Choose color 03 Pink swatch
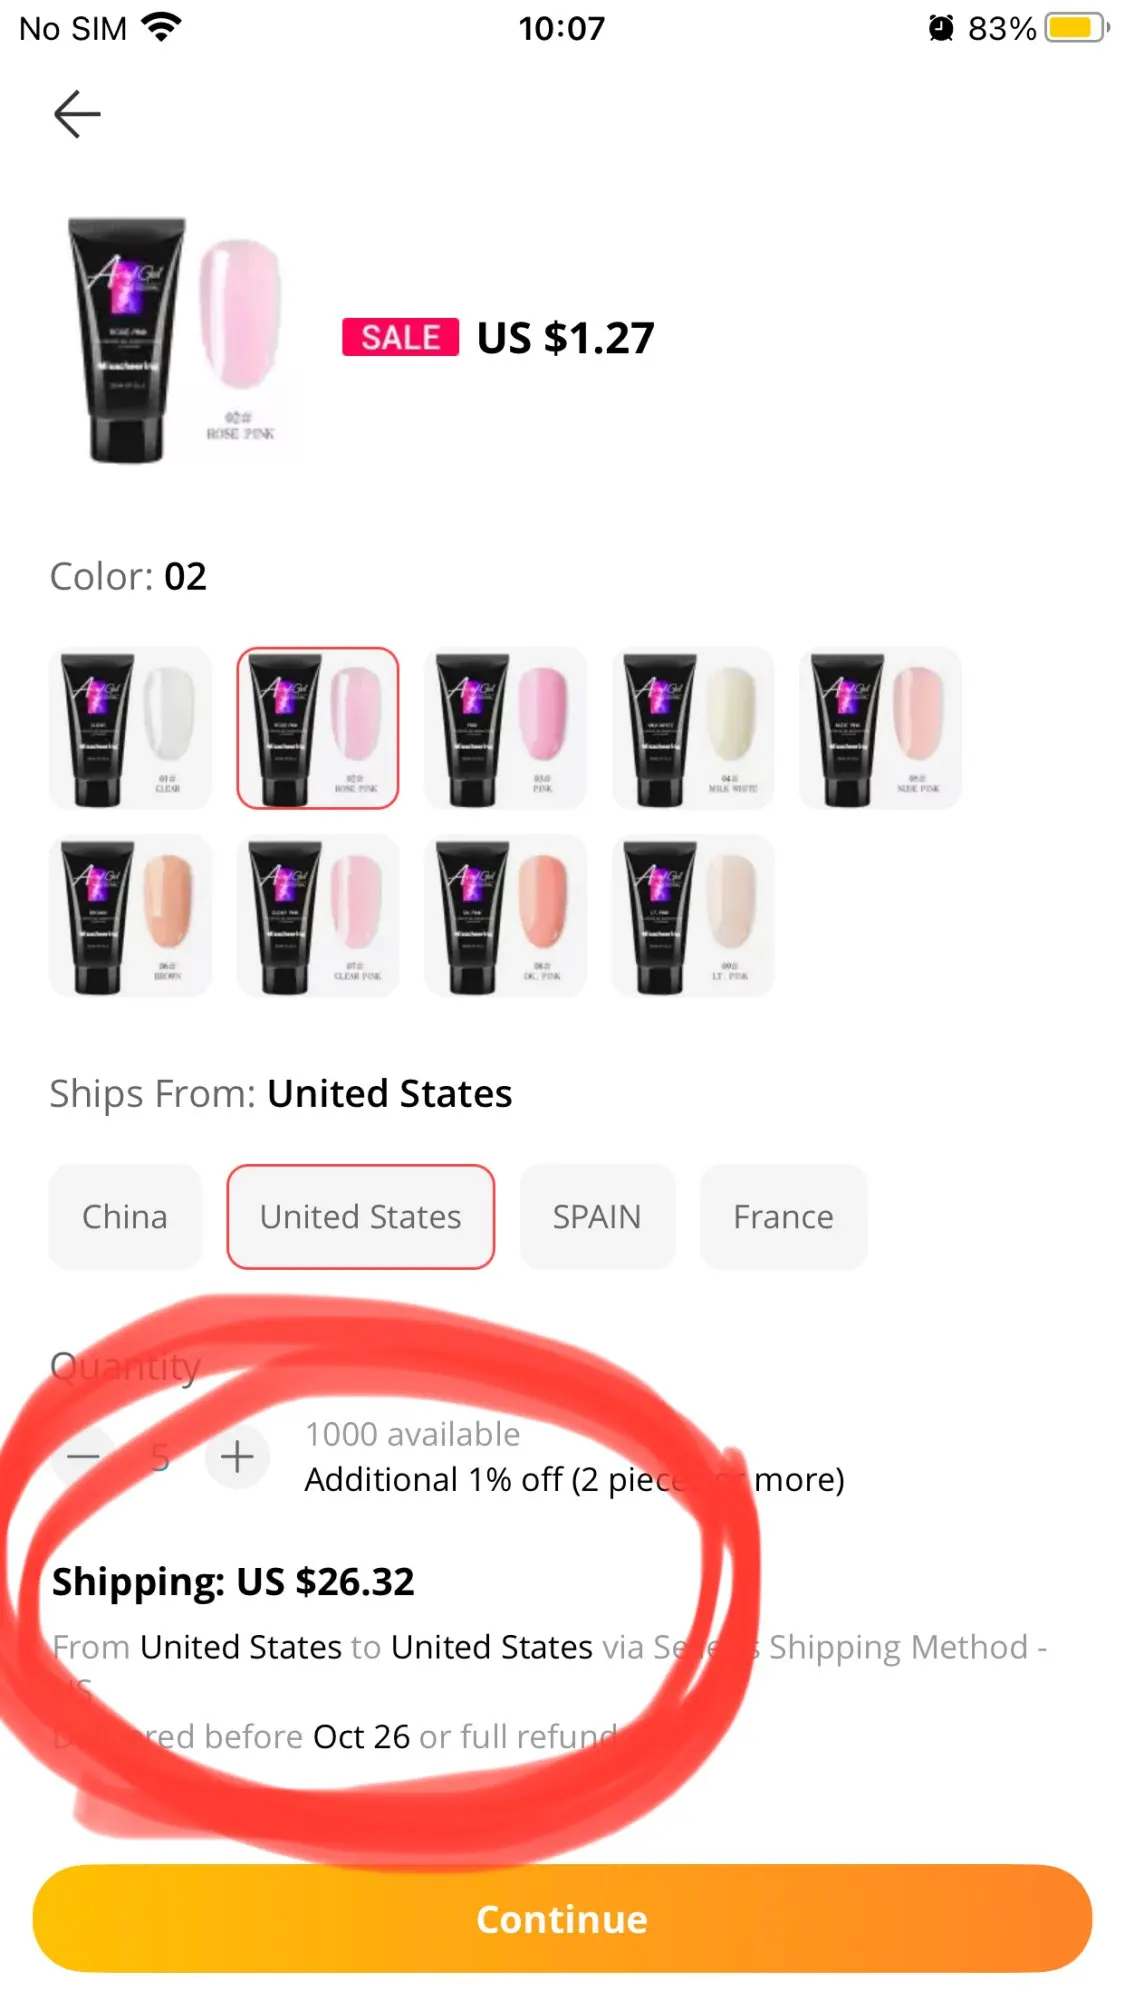 pos(505,728)
